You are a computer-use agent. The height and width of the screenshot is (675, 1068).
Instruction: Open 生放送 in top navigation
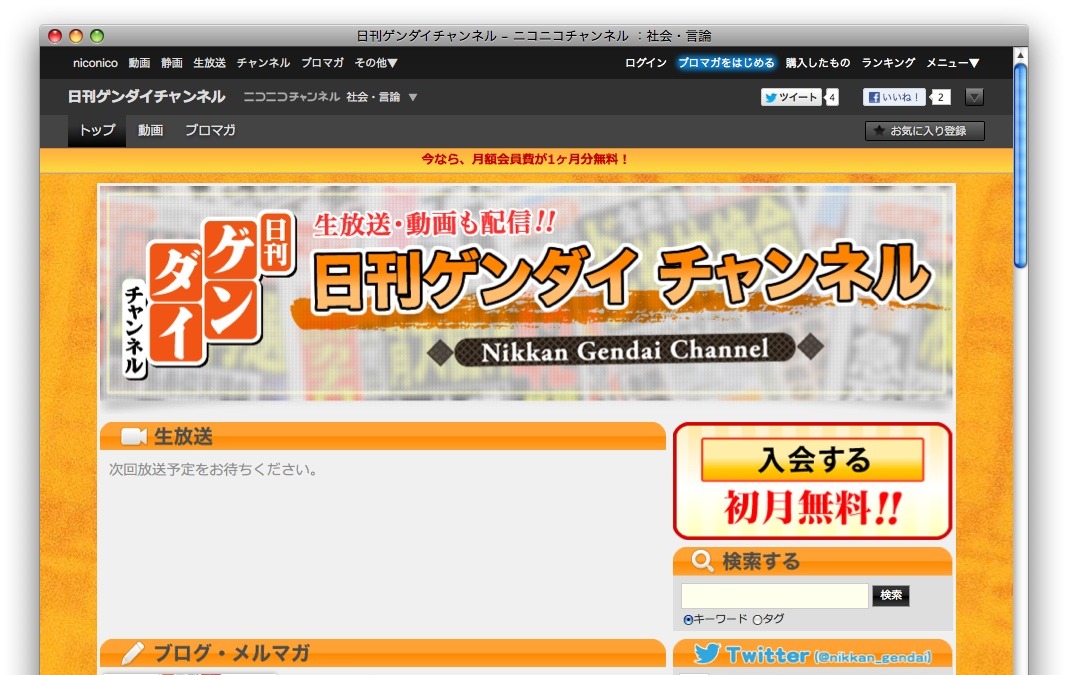(x=209, y=63)
